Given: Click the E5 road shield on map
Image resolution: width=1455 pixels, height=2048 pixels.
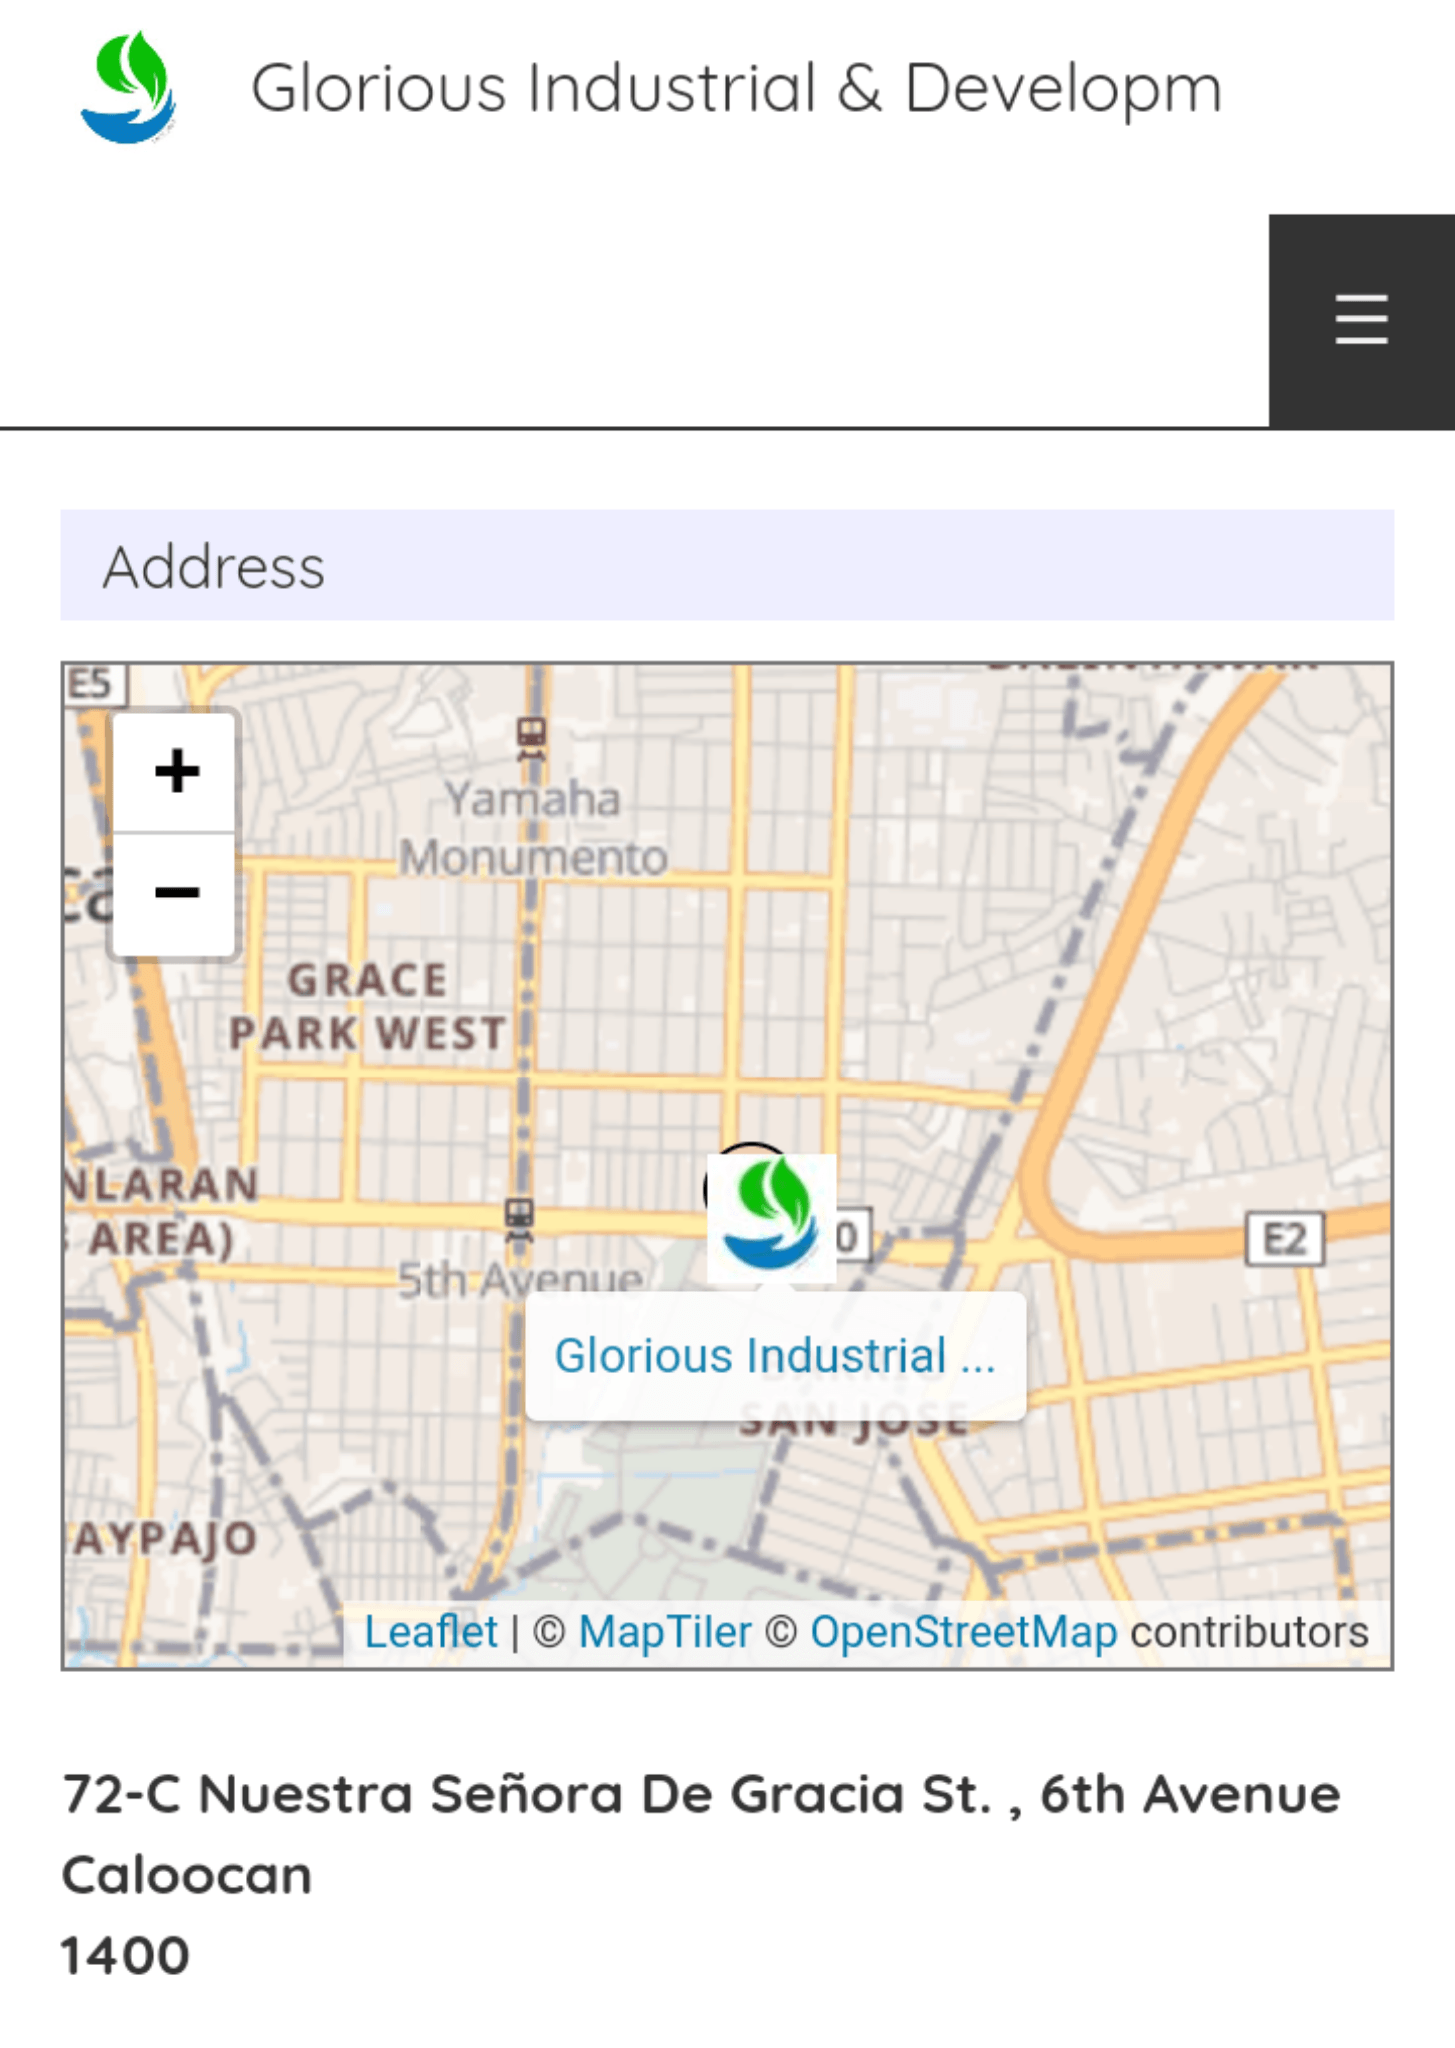Looking at the screenshot, I should tap(92, 684).
